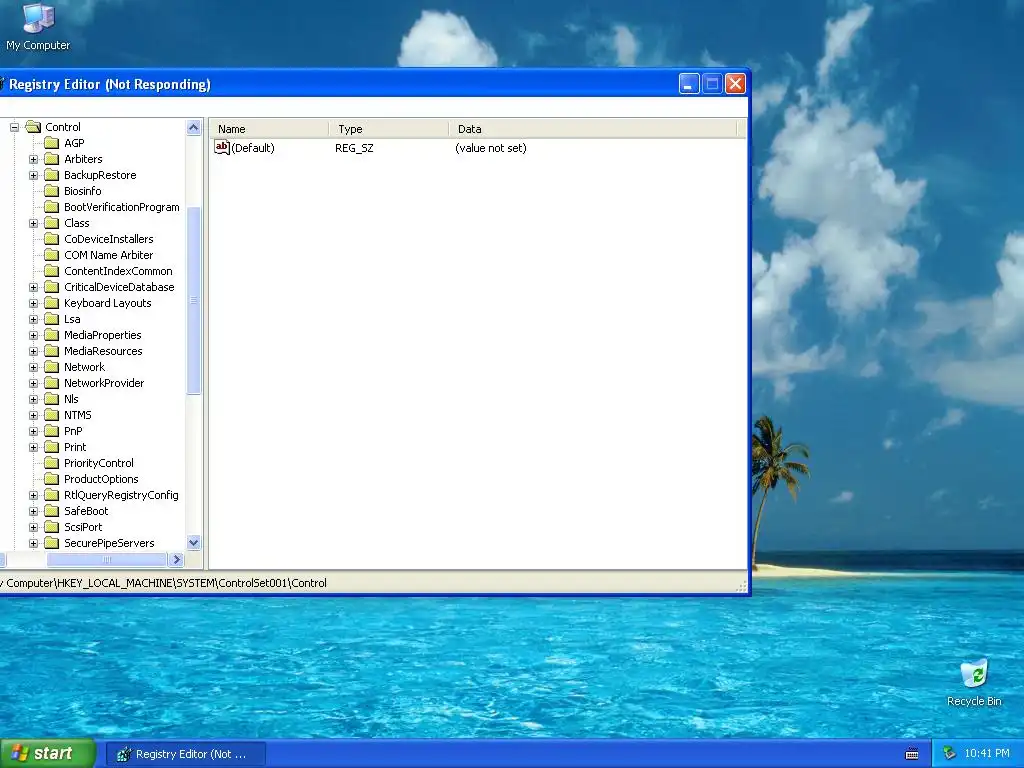Viewport: 1024px width, 768px height.
Task: Expand the ScsiPort key
Action: pyautogui.click(x=33, y=527)
